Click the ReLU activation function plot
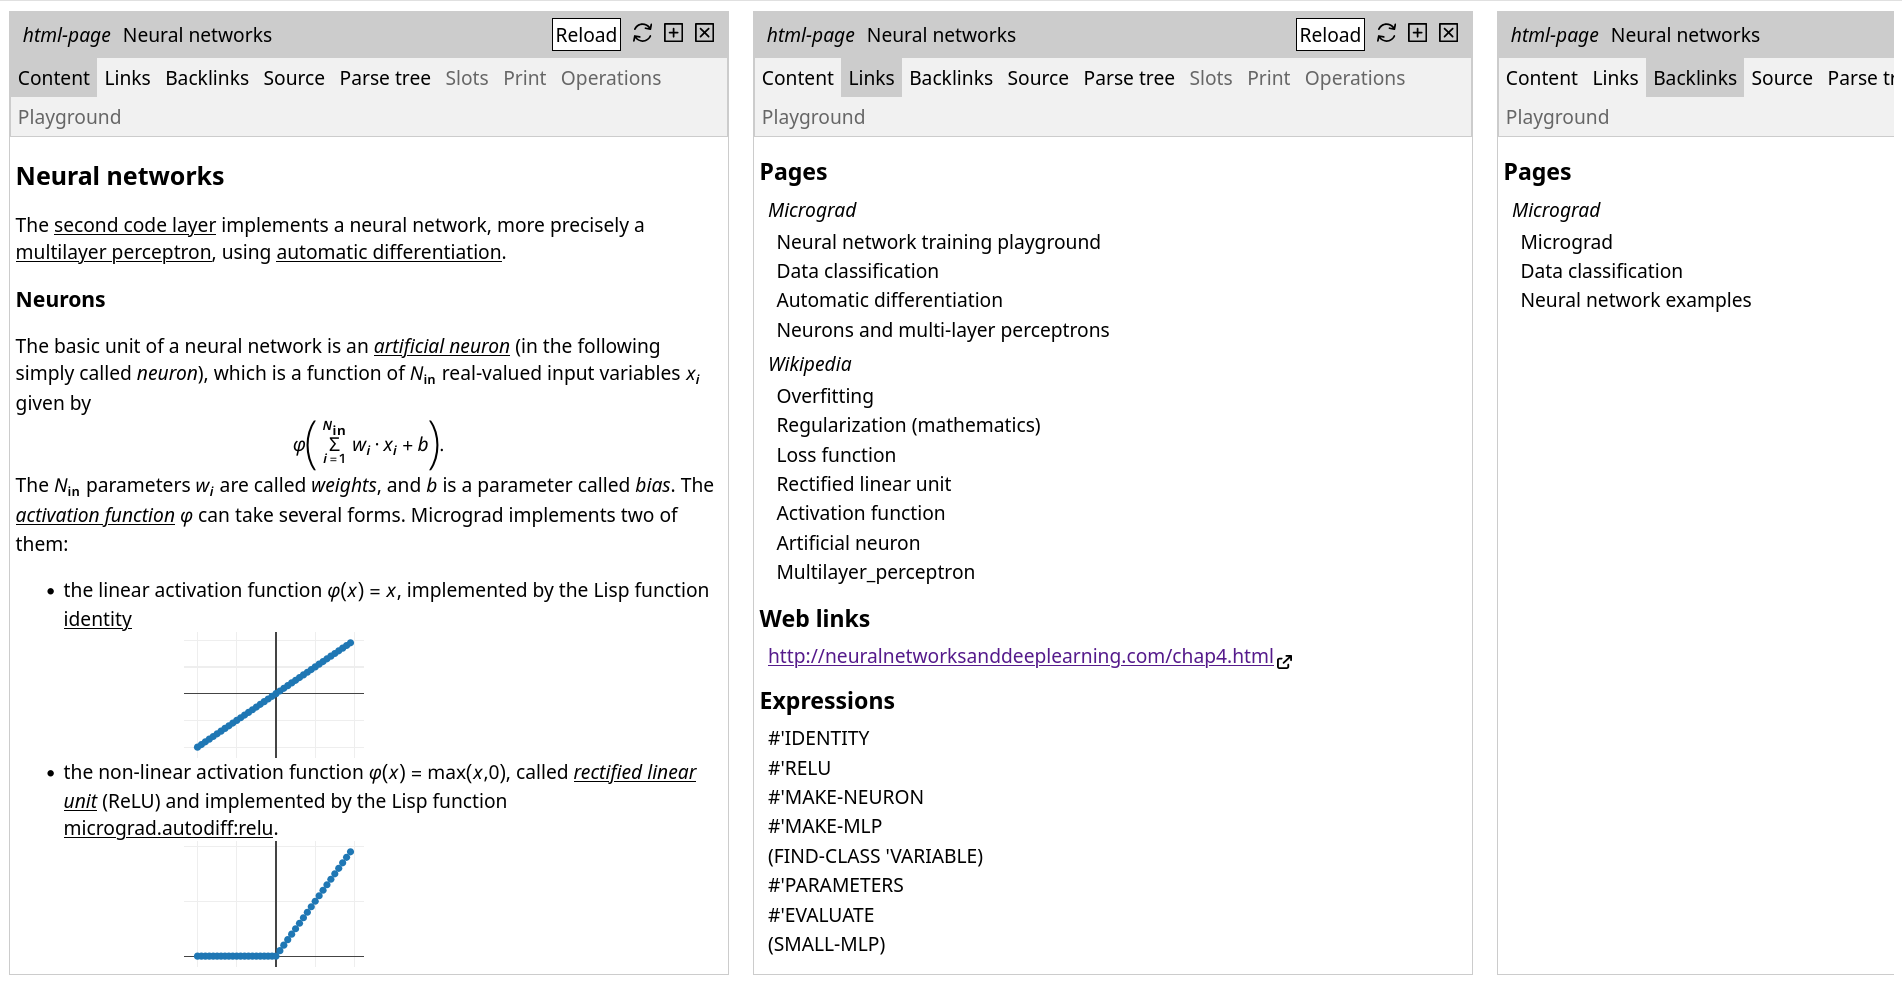 (x=274, y=904)
